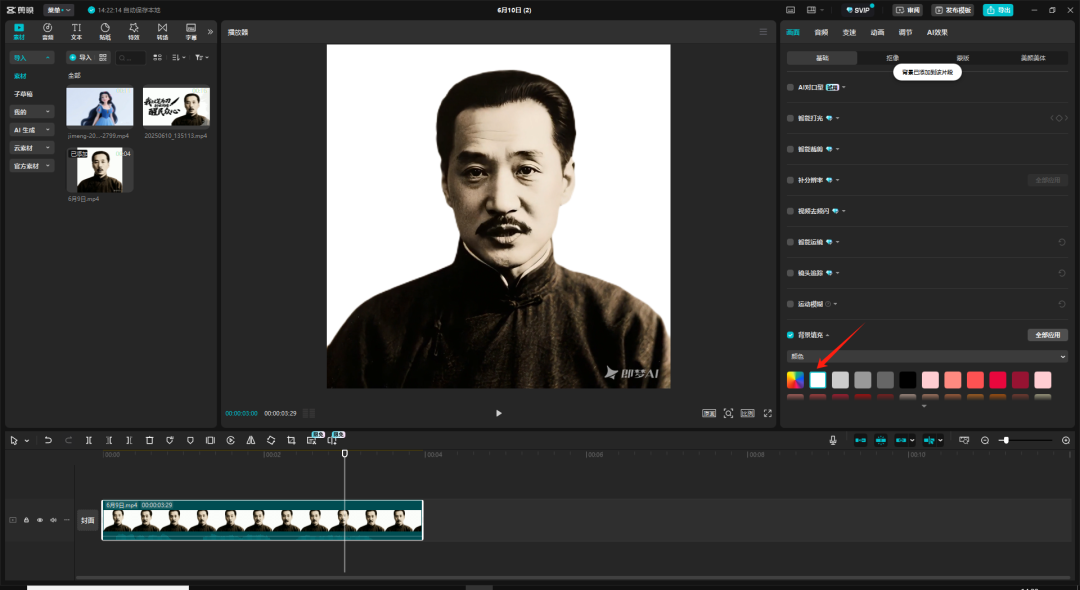Viewport: 1080px width, 590px height.
Task: Click the delete trash icon in timeline toolbar
Action: 149,440
